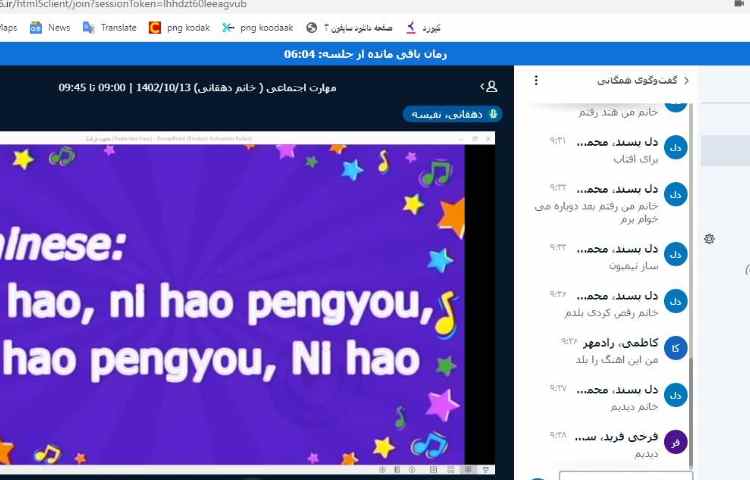
Task: Click avatar beside خانم رقص کردی بلدم message
Action: (675, 301)
